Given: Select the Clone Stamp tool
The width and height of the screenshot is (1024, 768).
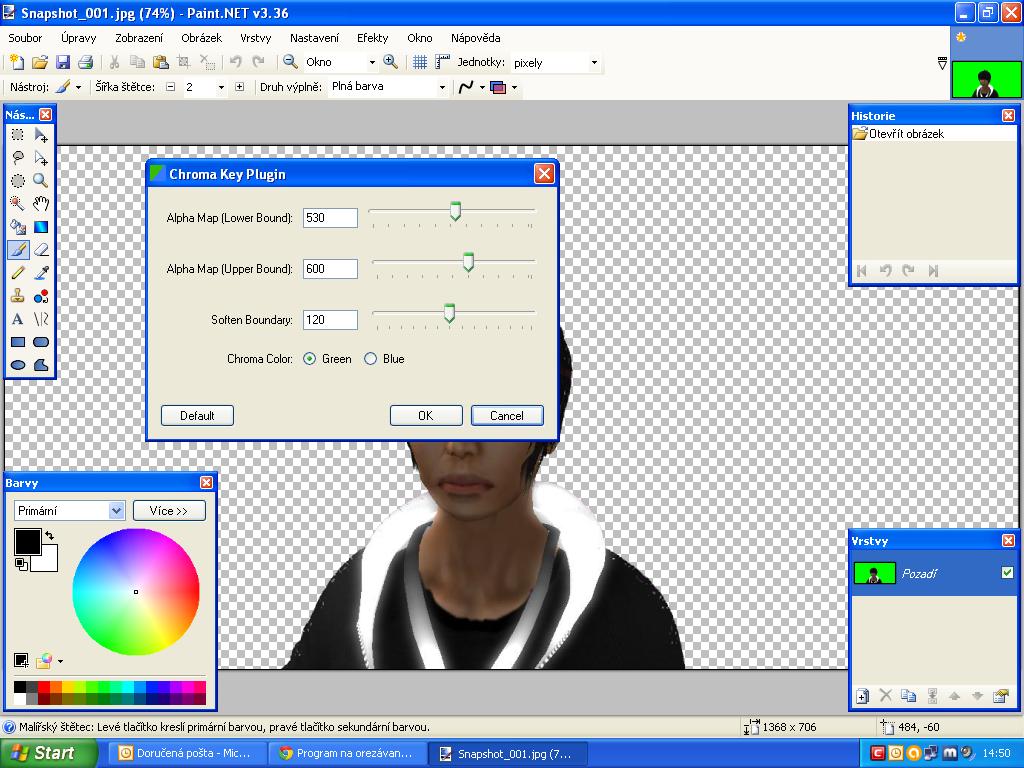Looking at the screenshot, I should pos(18,296).
